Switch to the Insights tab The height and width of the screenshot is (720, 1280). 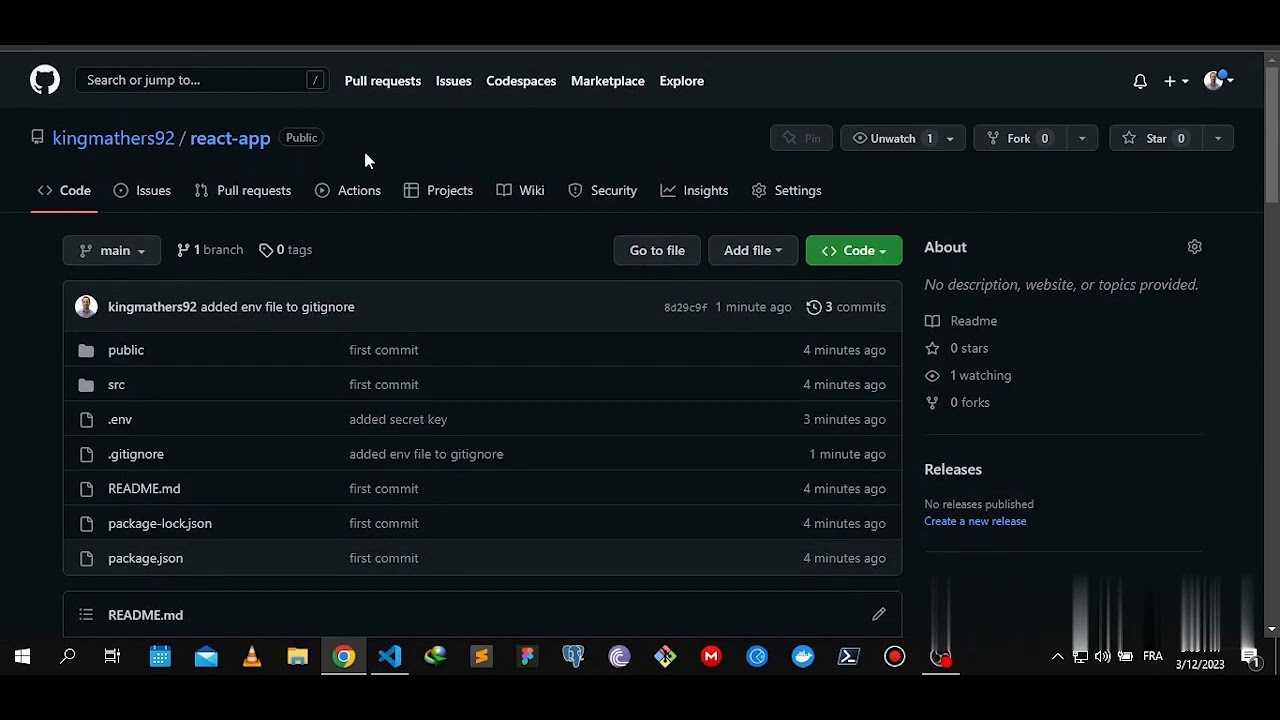click(694, 190)
